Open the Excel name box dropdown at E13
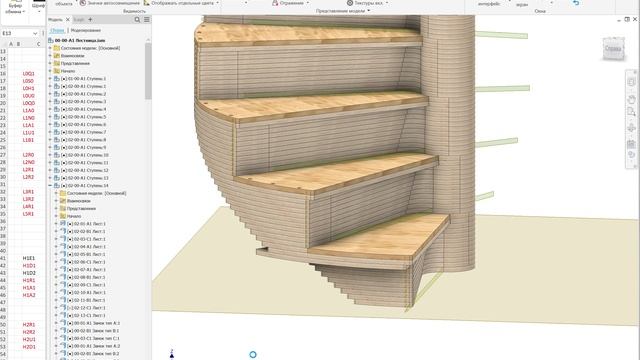The width and height of the screenshot is (640, 360). [35, 33]
